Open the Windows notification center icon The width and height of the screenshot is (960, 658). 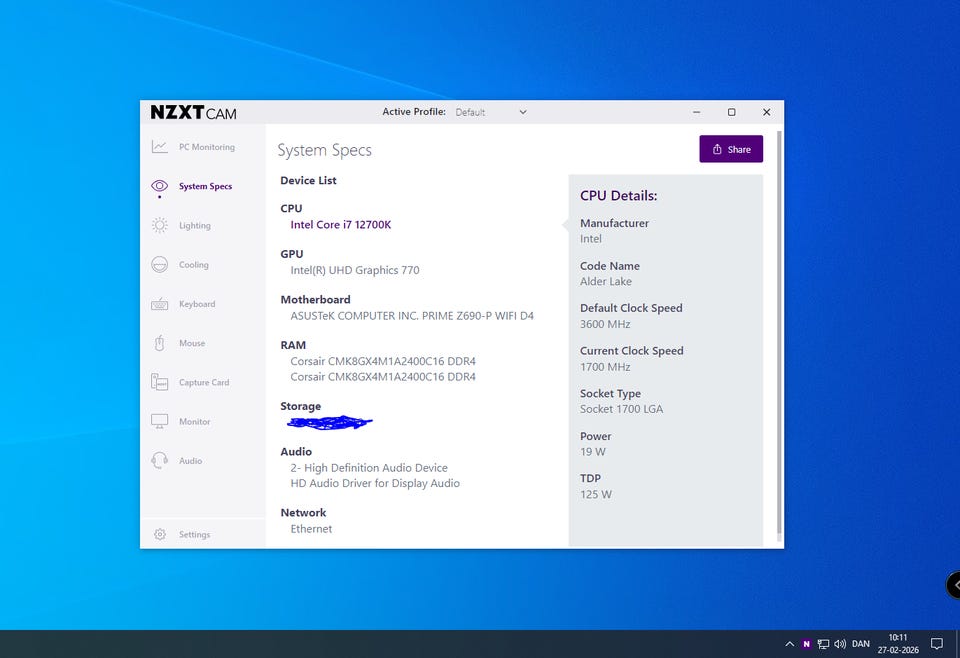pos(937,644)
